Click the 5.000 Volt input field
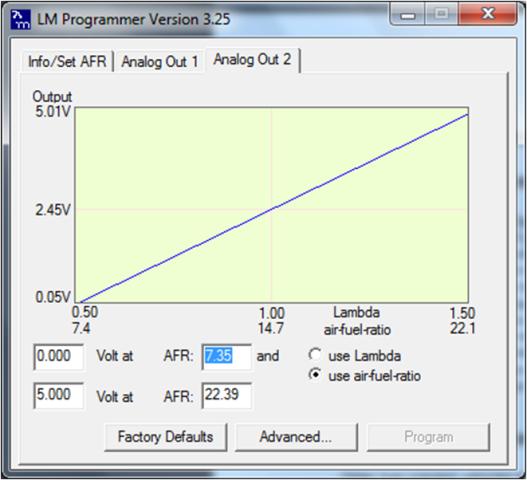The image size is (527, 480). (58, 395)
